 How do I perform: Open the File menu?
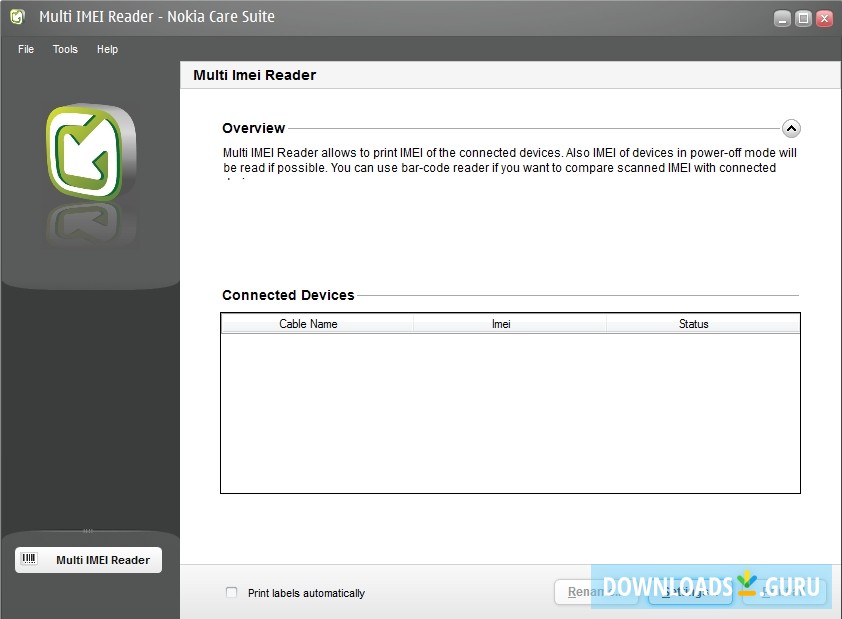[26, 49]
